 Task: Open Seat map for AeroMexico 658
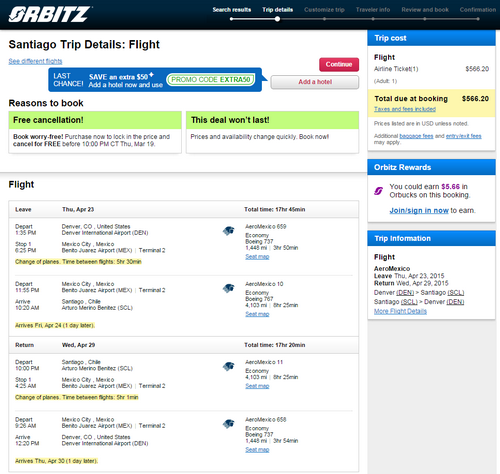[x=257, y=450]
